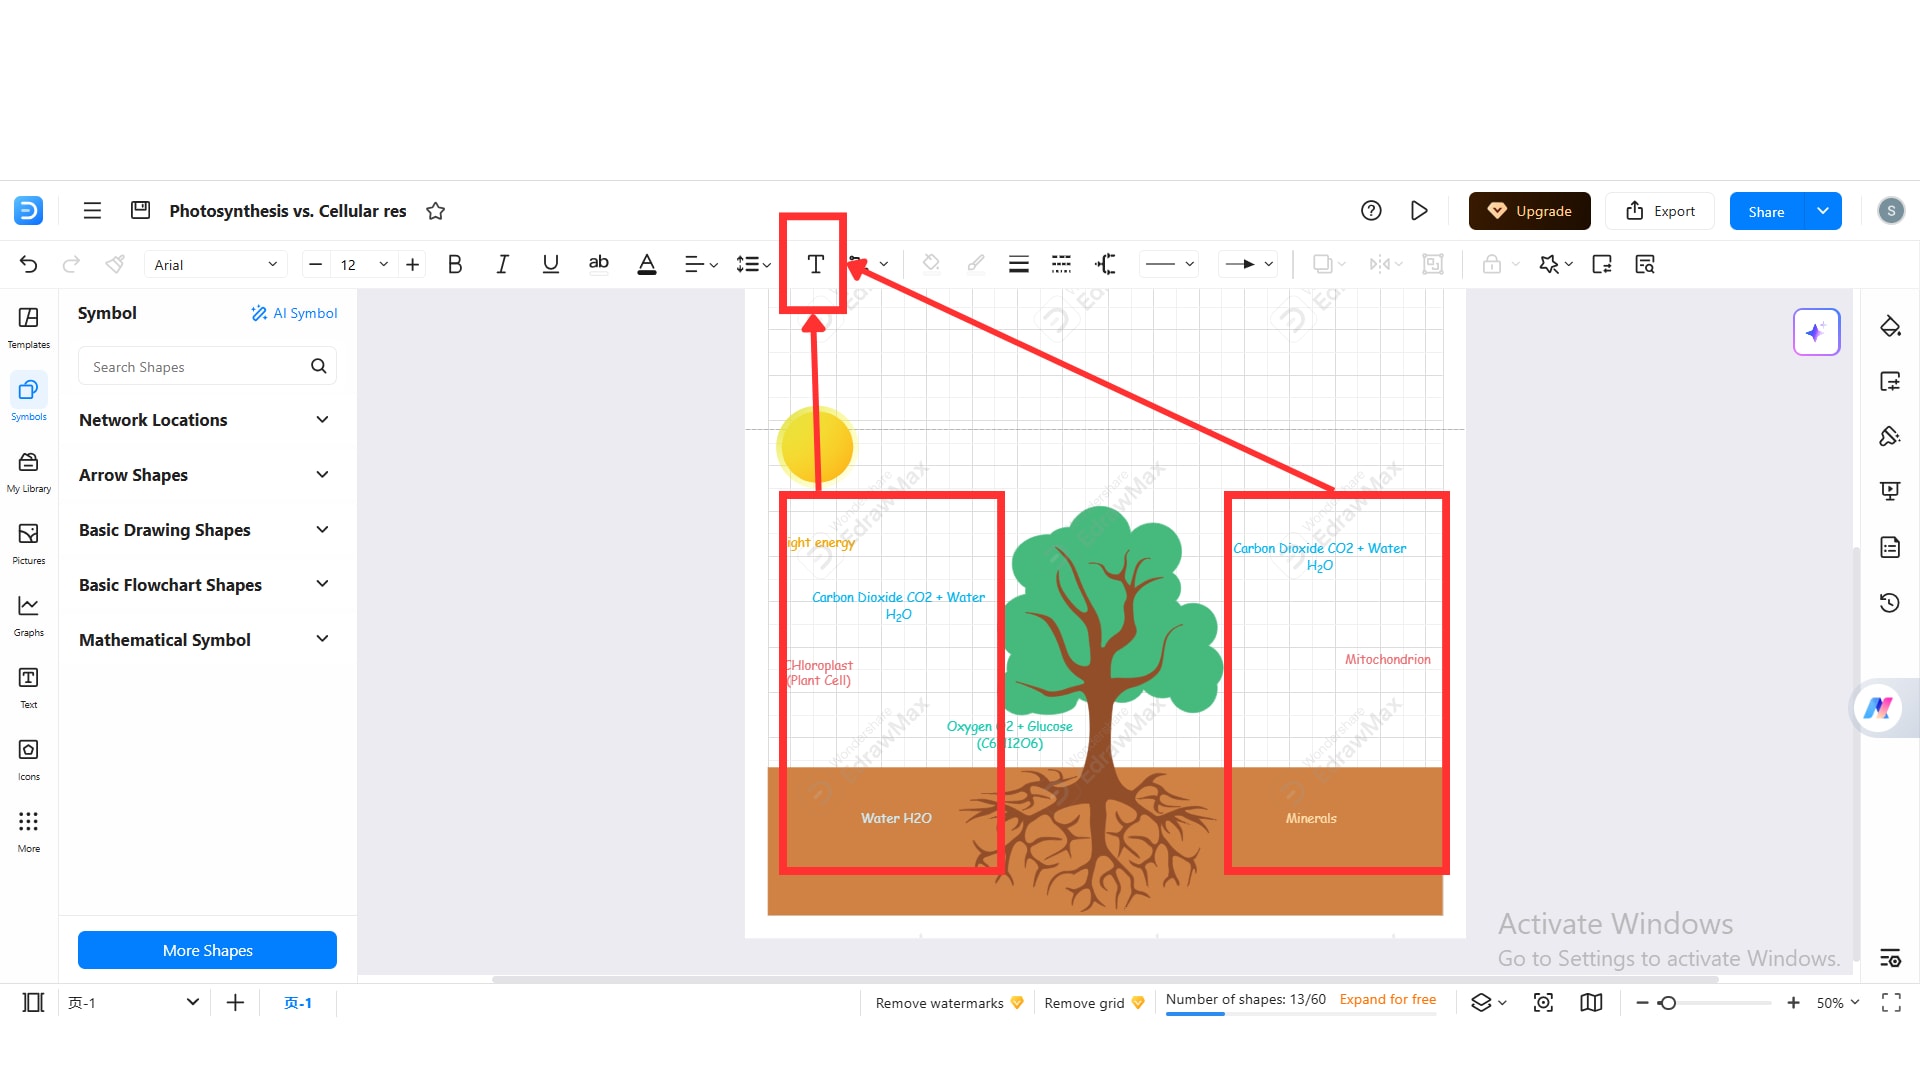1920x1080 pixels.
Task: Select the Text tool in the toolbar
Action: 815,264
